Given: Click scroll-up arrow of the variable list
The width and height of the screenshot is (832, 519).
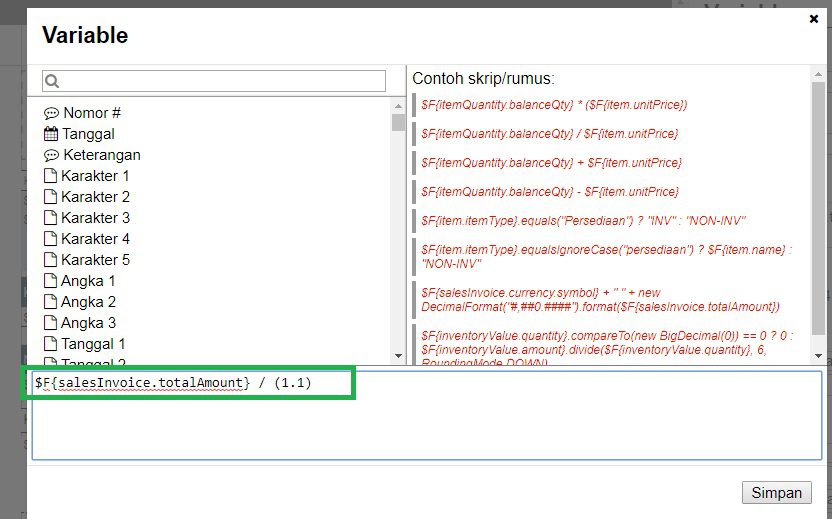Looking at the screenshot, I should [x=398, y=104].
